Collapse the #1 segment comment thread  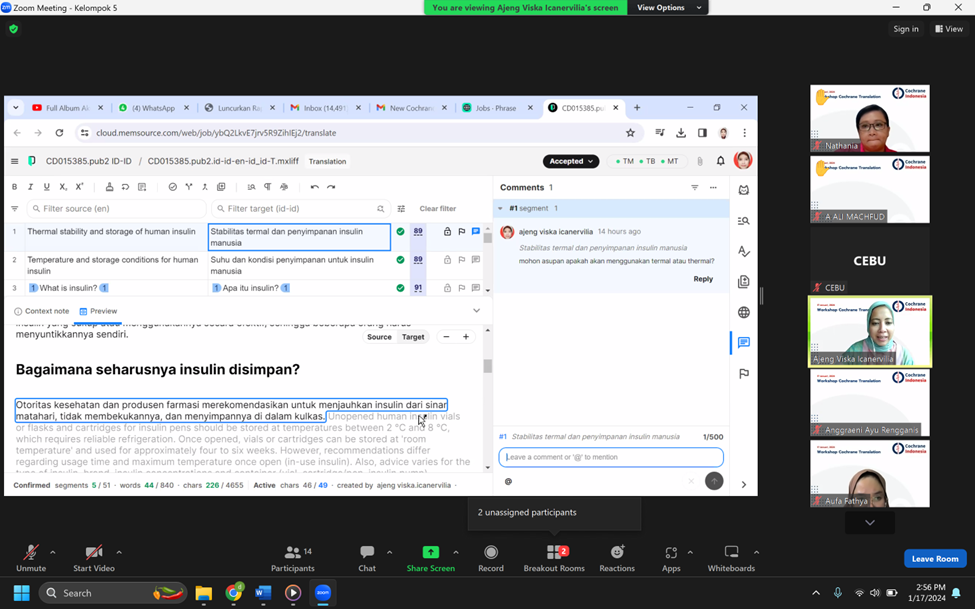[x=500, y=208]
